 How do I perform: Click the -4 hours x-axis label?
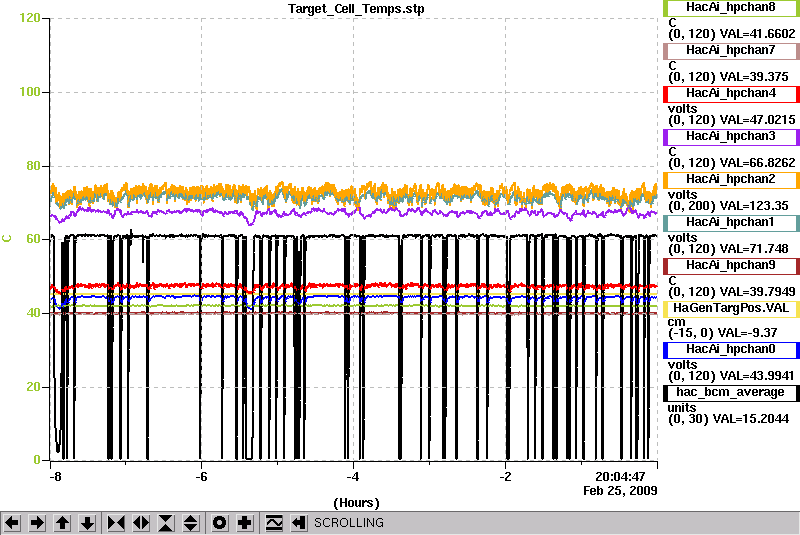coord(353,477)
